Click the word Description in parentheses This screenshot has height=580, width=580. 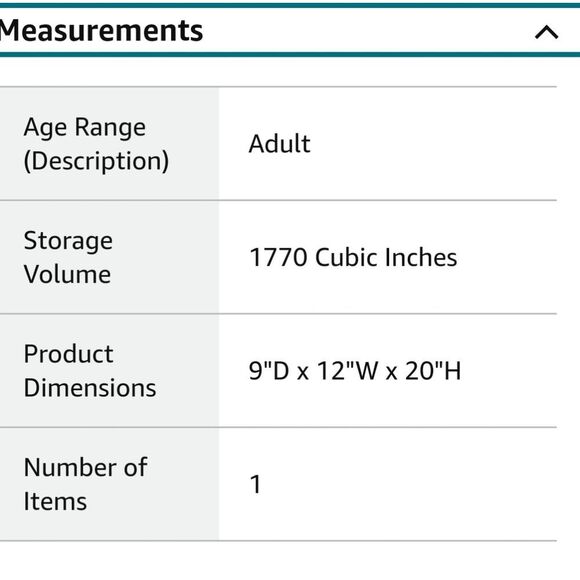(96, 161)
